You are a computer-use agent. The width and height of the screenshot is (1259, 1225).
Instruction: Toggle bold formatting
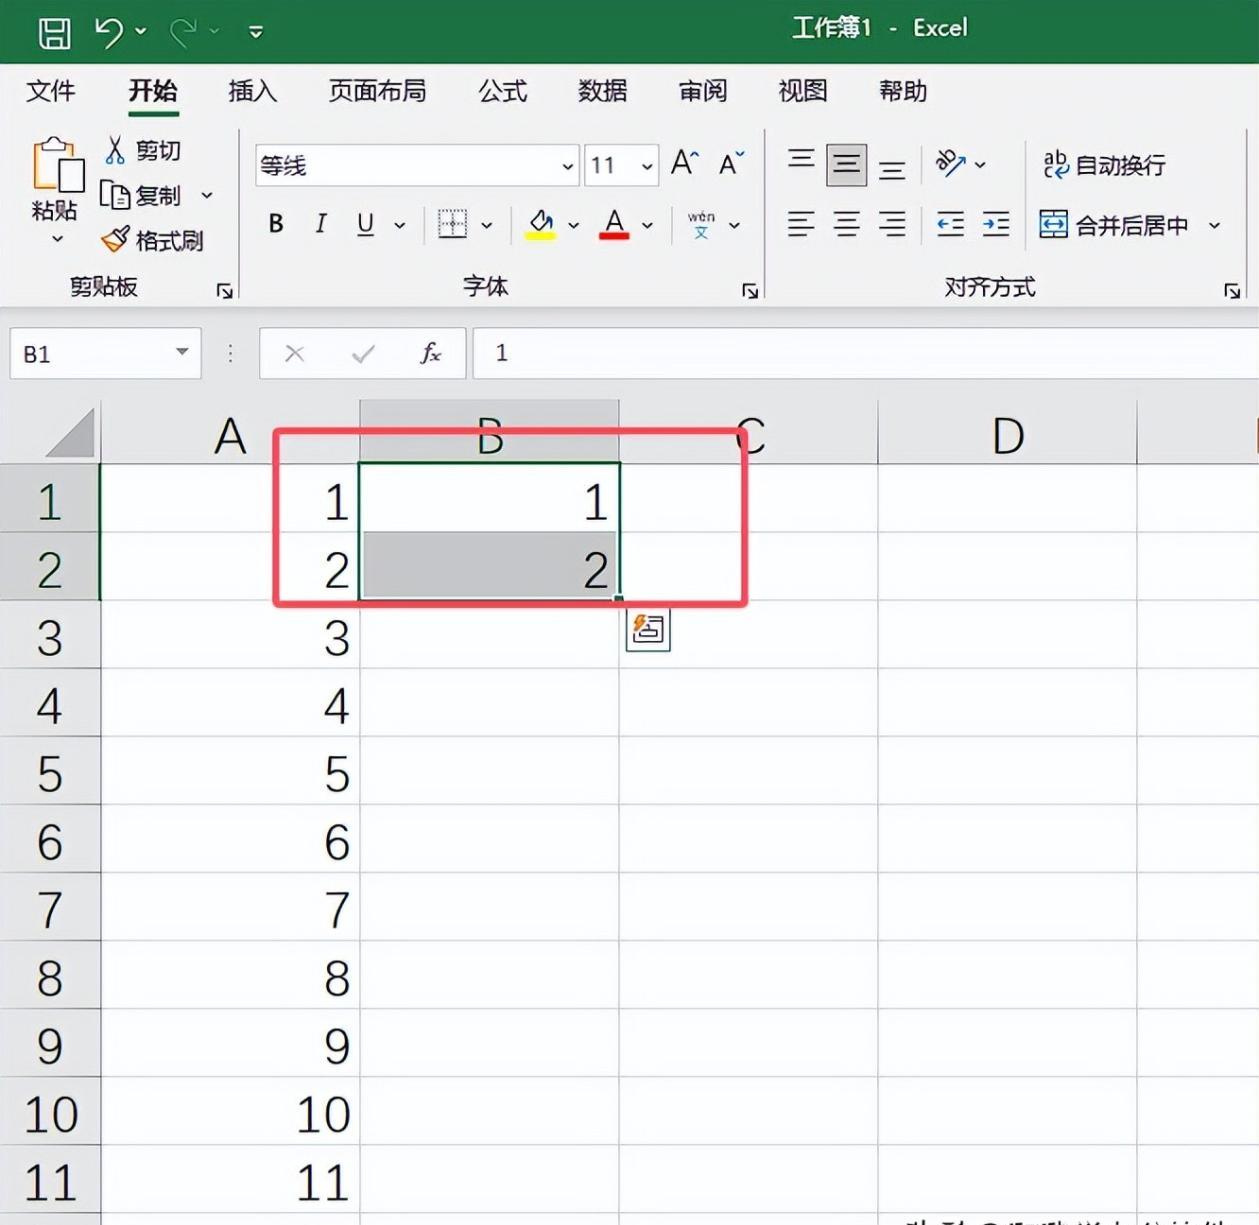pyautogui.click(x=276, y=224)
